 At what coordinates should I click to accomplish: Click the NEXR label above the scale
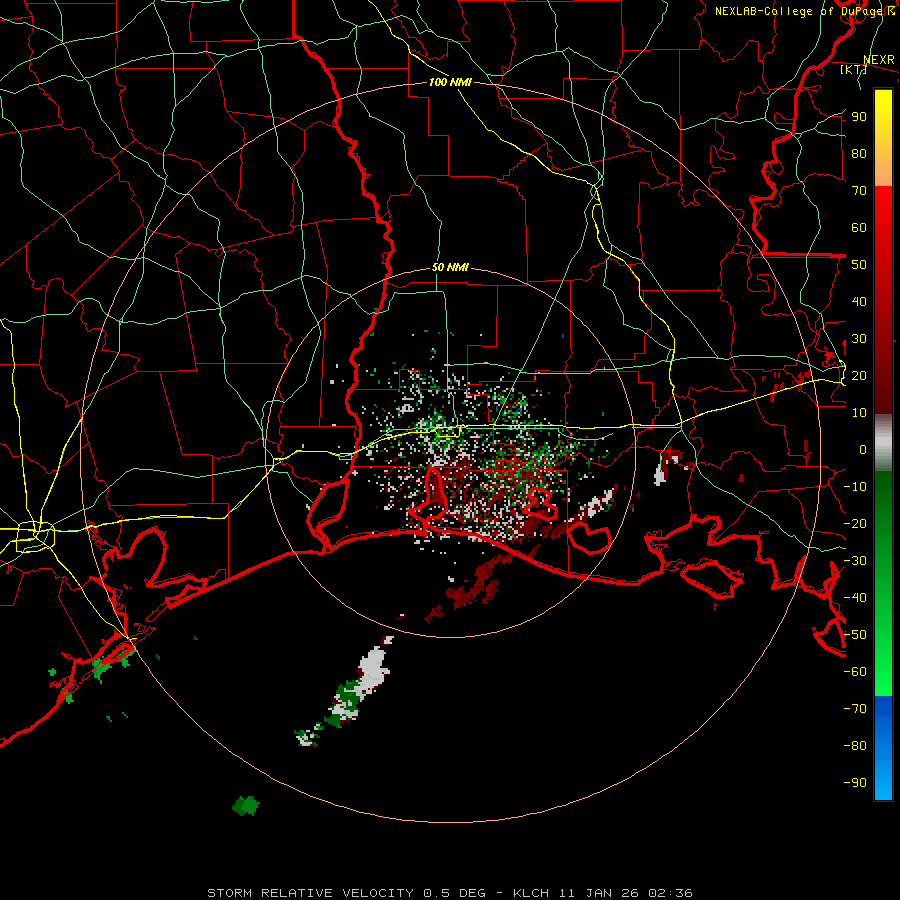tap(879, 60)
